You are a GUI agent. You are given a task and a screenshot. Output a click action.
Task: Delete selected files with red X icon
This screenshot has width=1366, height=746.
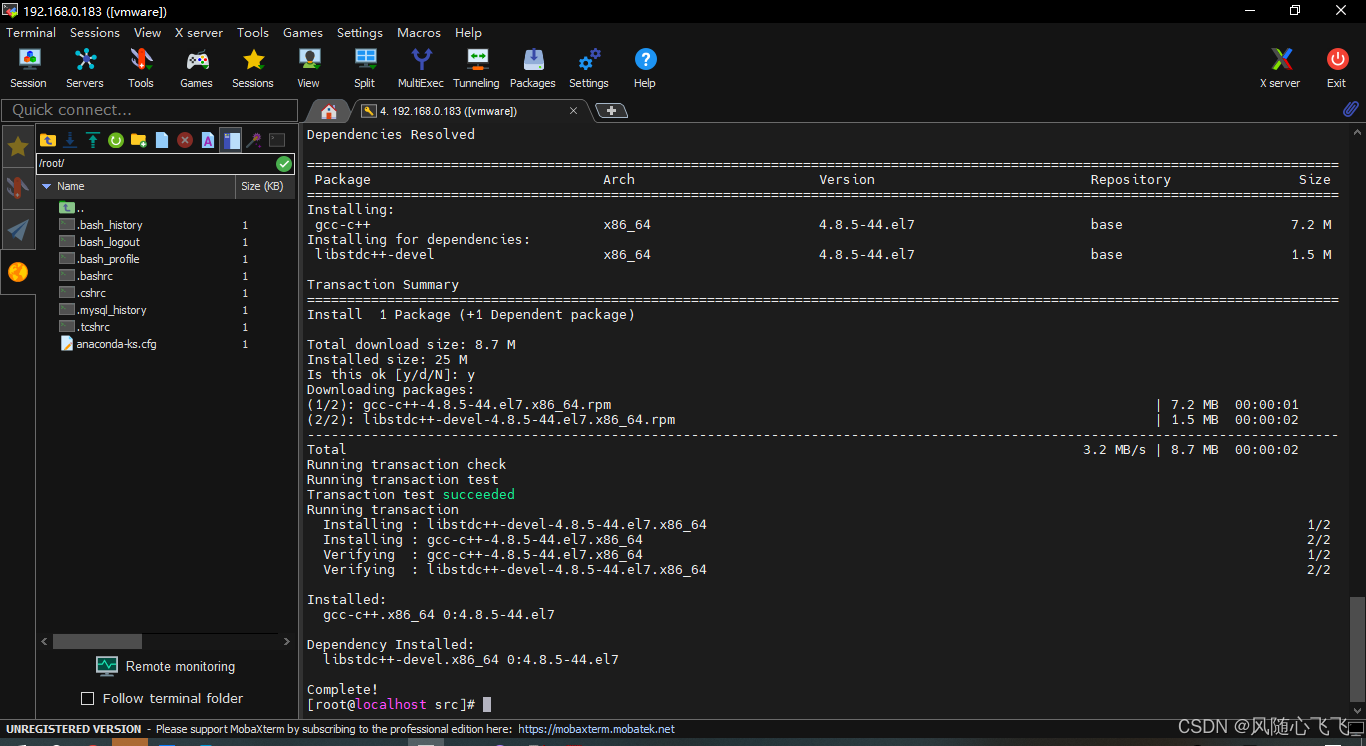pos(185,140)
